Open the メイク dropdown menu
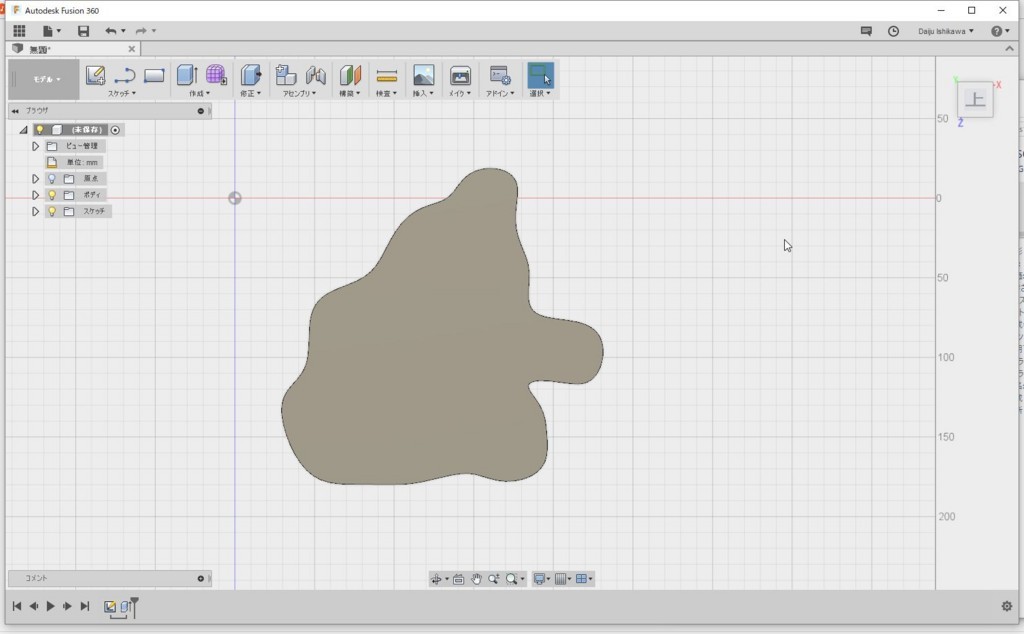 tap(460, 93)
